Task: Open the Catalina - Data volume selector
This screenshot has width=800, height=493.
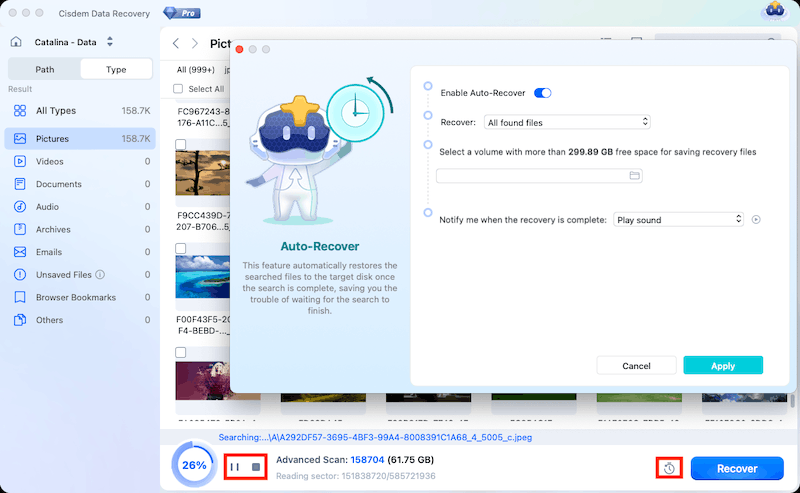Action: pyautogui.click(x=74, y=42)
